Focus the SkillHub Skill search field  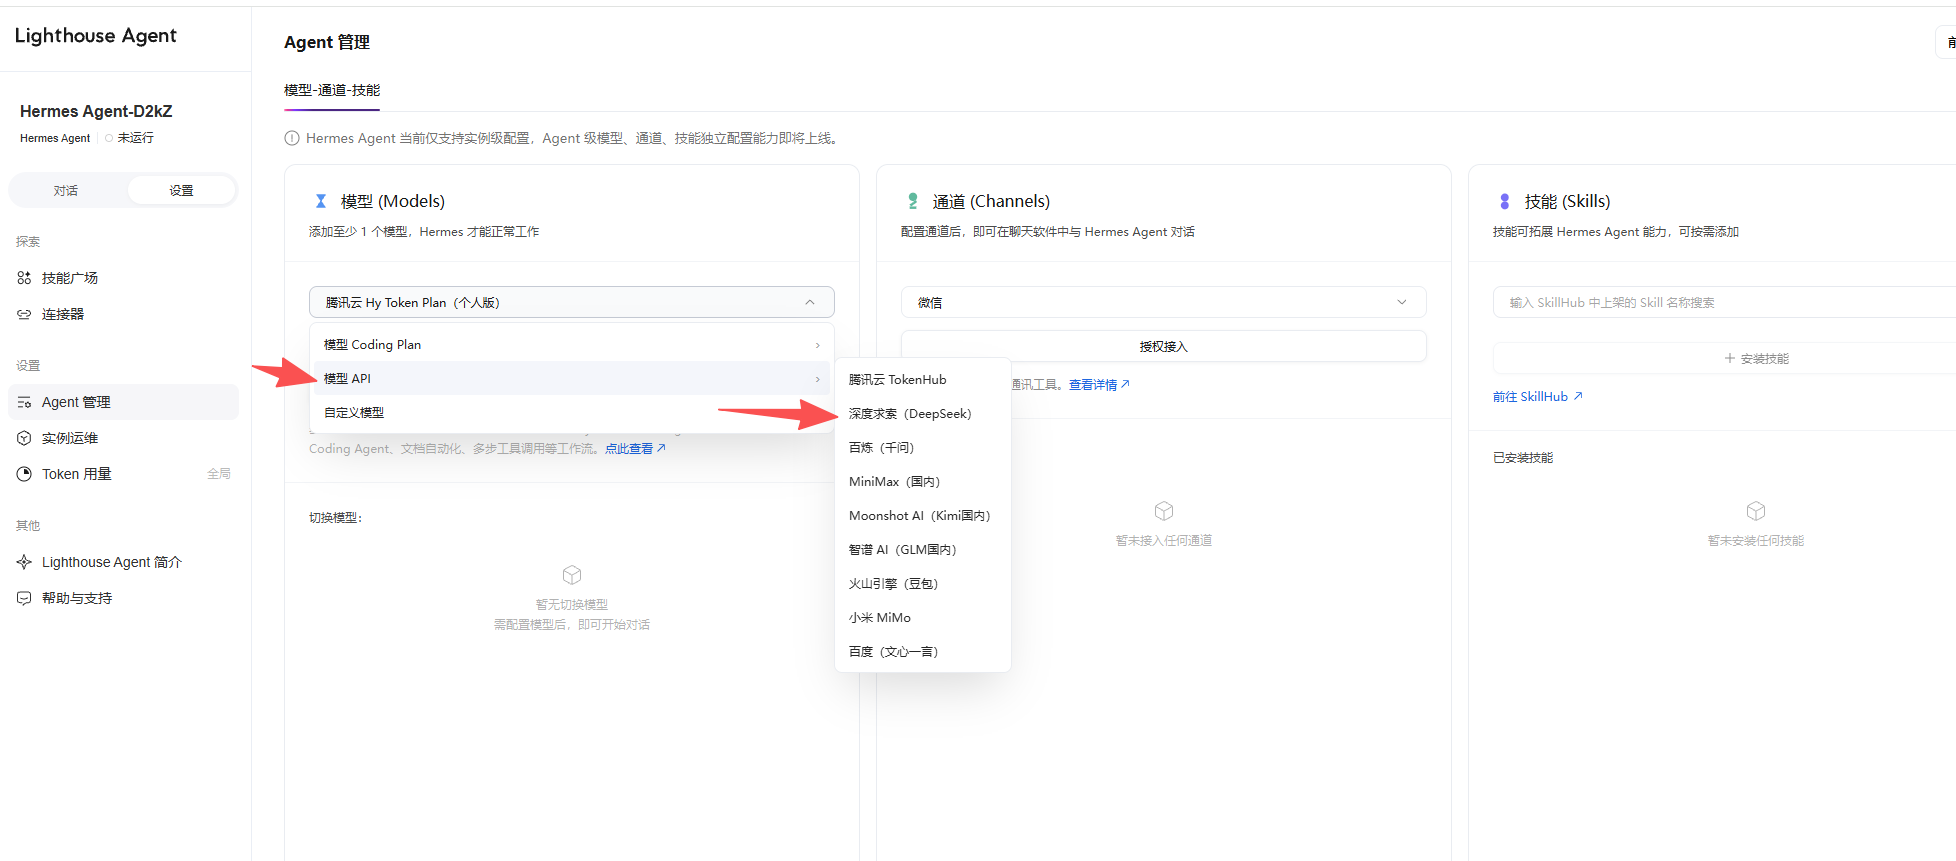[x=1724, y=302]
